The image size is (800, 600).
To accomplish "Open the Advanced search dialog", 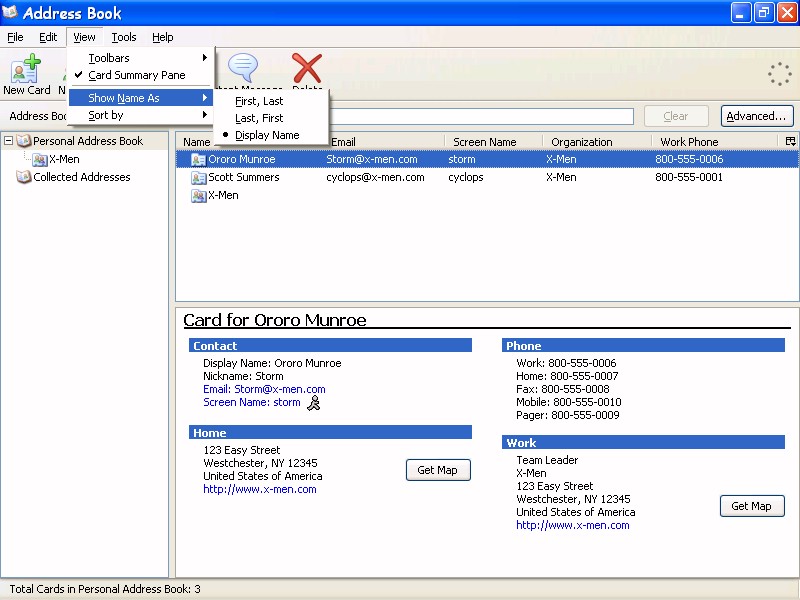I will click(757, 116).
